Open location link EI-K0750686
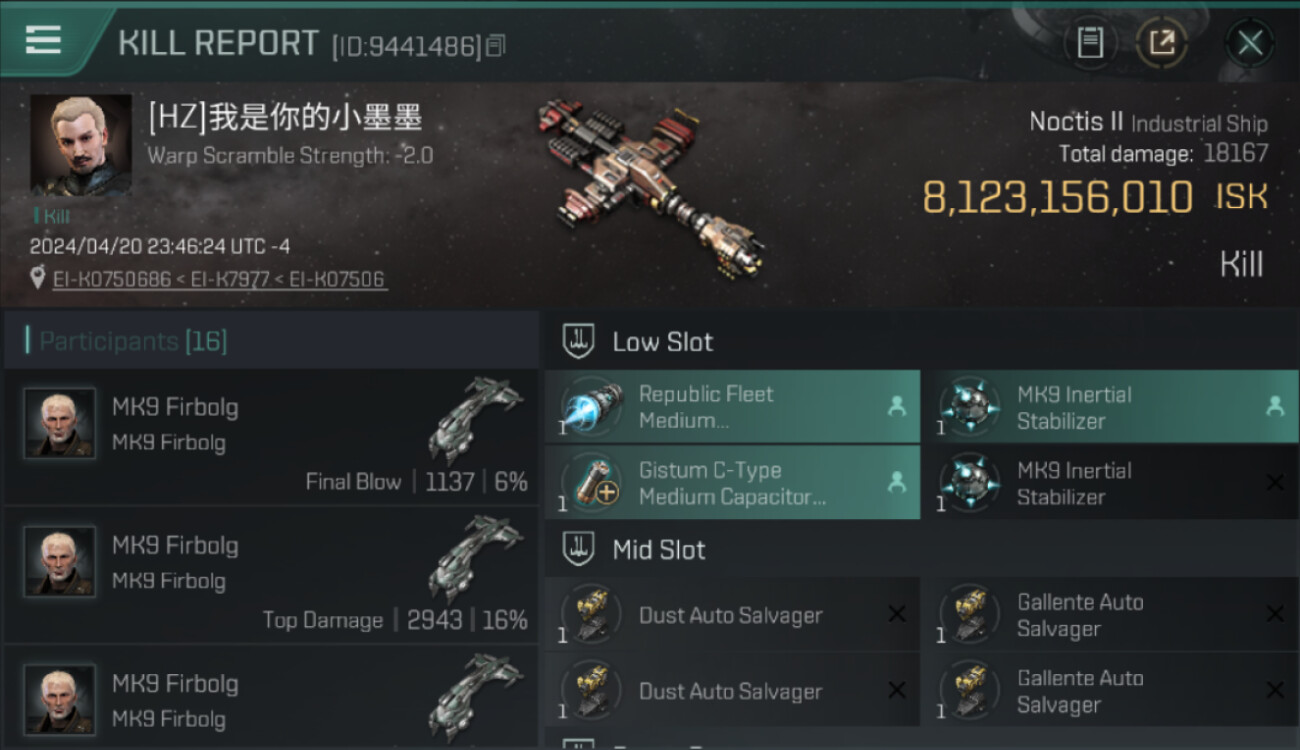The image size is (1300, 750). point(112,280)
